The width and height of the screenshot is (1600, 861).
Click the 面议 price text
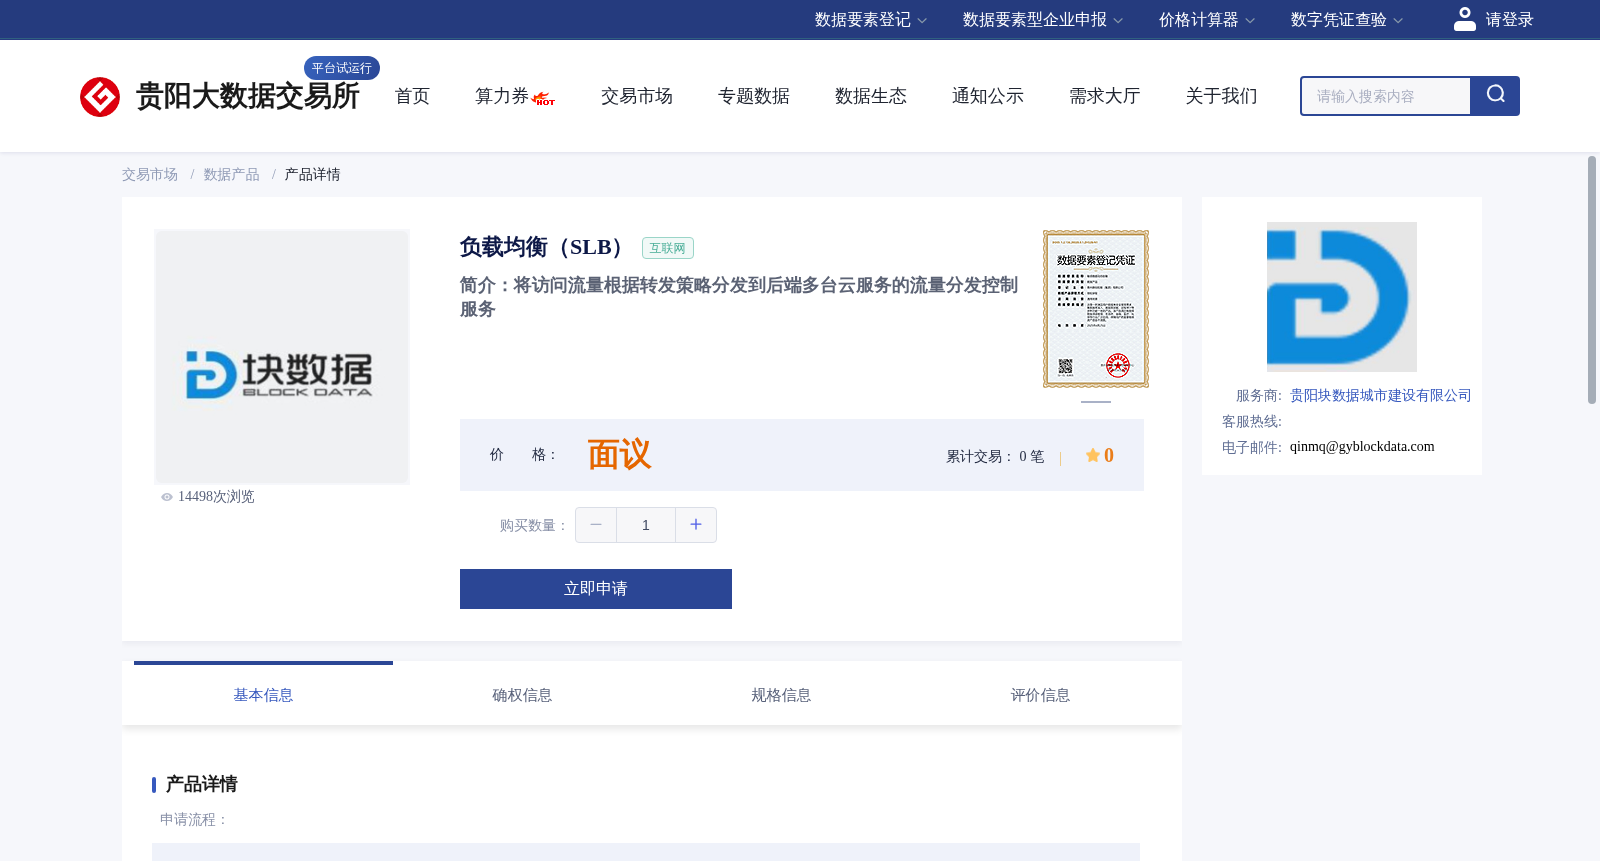coord(619,455)
